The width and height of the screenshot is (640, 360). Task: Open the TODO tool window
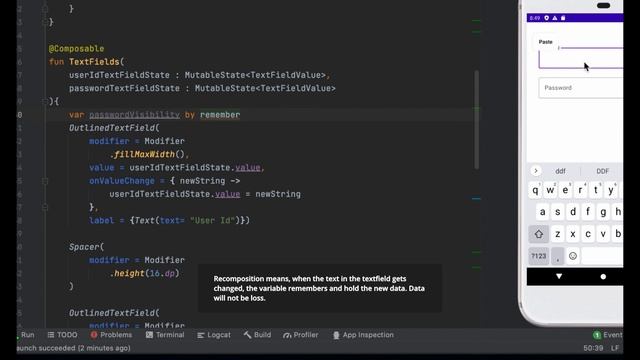[x=62, y=335]
